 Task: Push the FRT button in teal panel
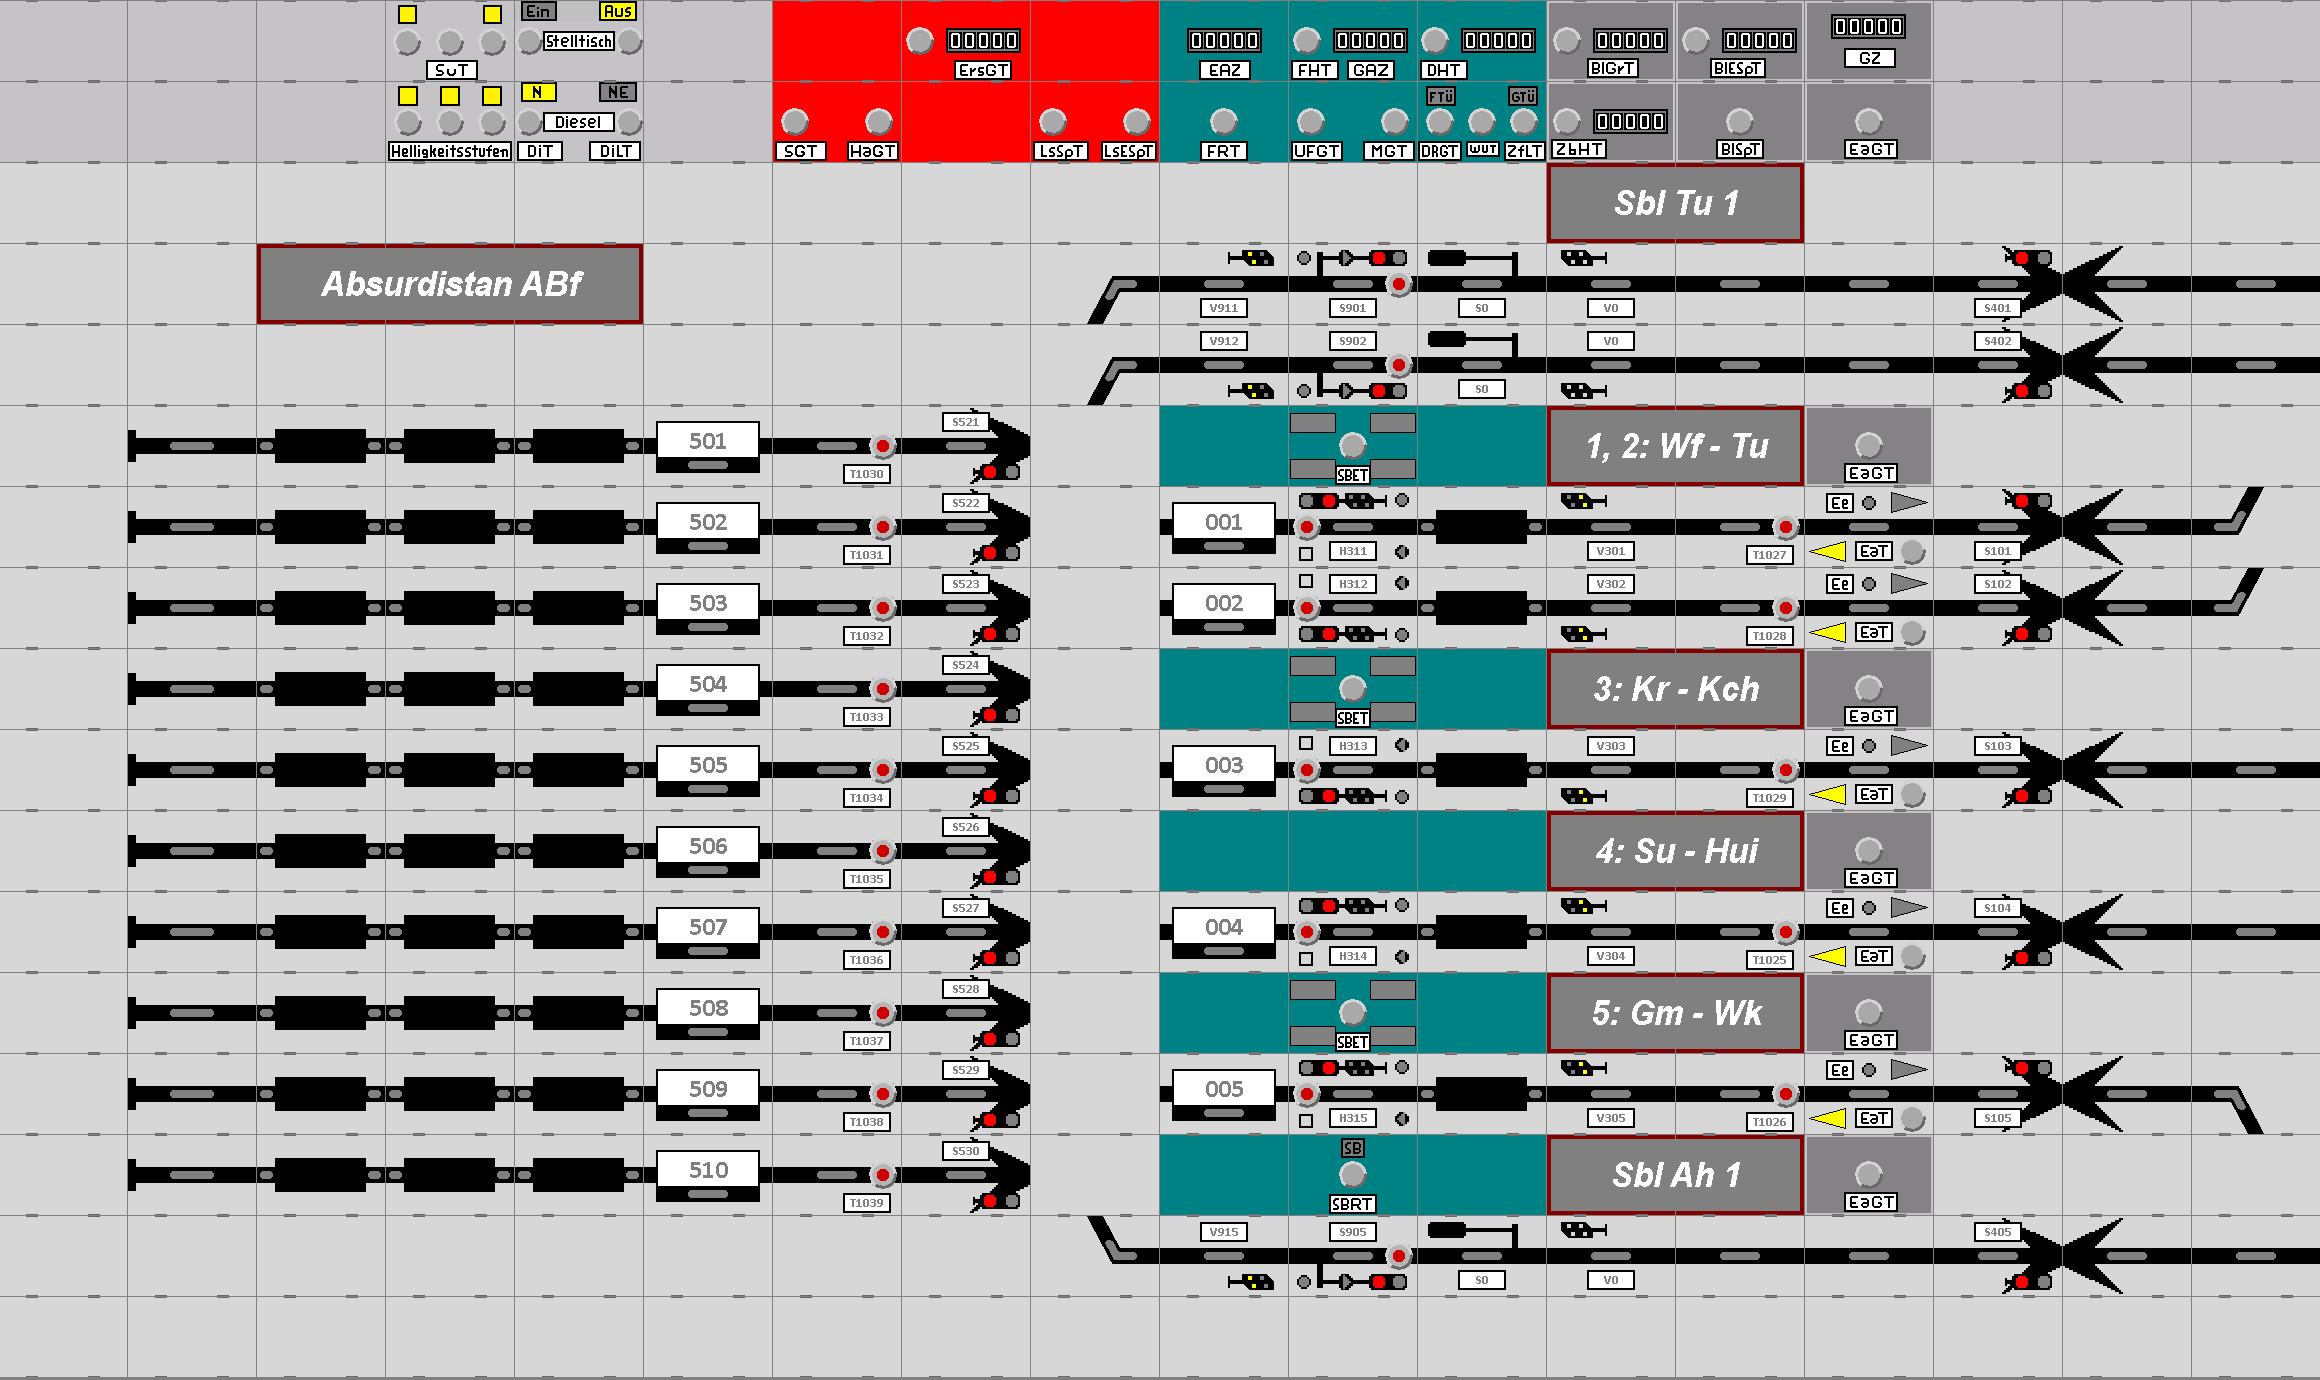pyautogui.click(x=1223, y=122)
